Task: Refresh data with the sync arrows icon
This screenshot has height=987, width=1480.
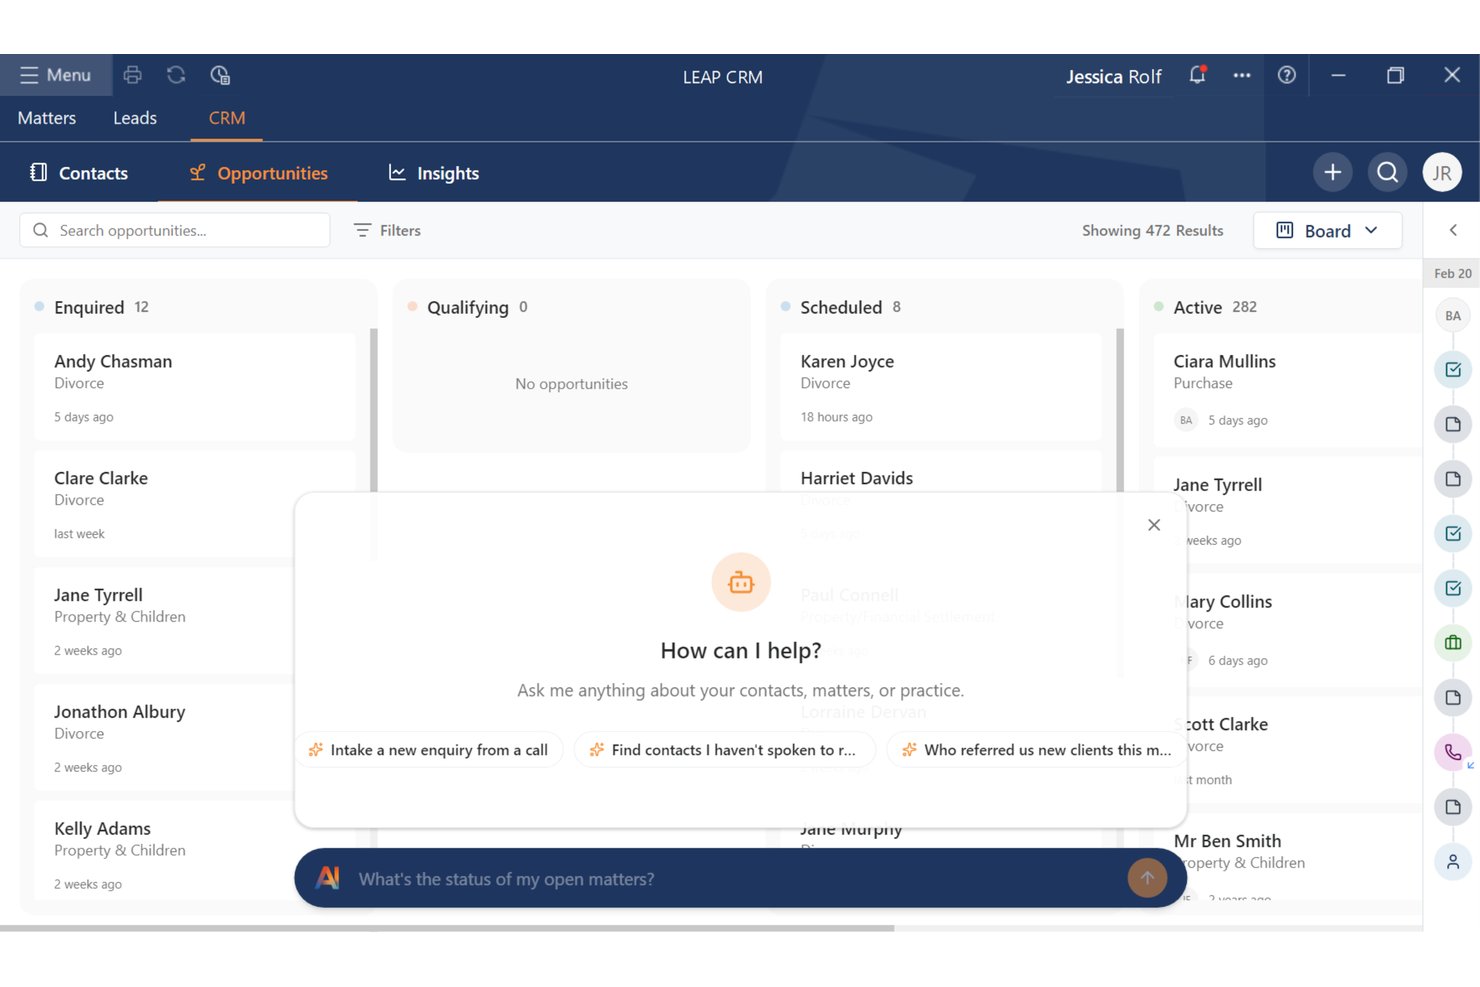Action: coord(176,75)
